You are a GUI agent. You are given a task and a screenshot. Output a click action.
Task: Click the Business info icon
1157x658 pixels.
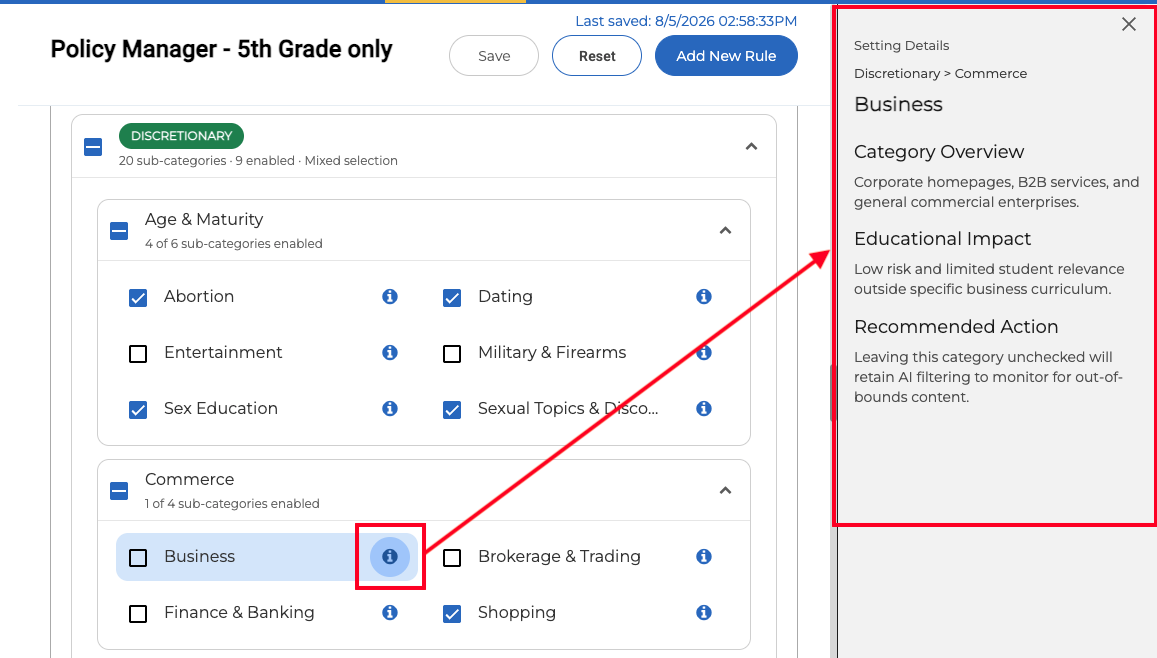point(390,556)
